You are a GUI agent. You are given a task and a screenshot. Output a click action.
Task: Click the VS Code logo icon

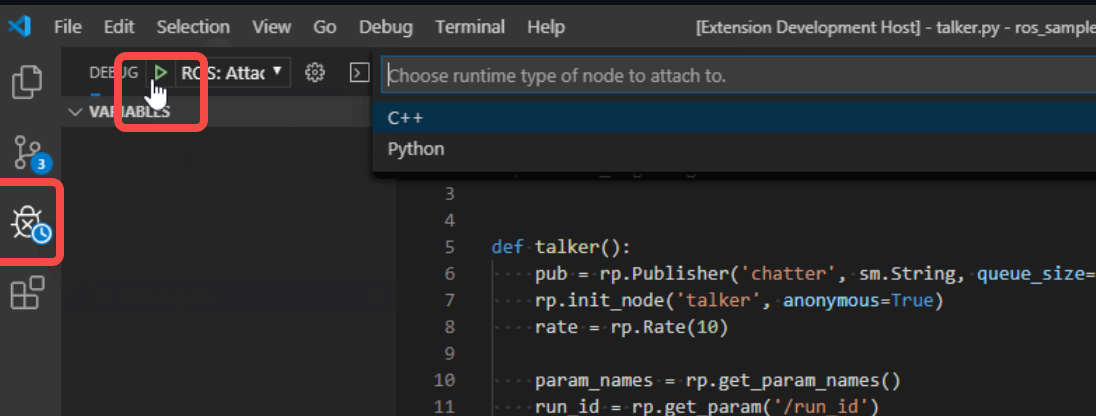(x=20, y=27)
